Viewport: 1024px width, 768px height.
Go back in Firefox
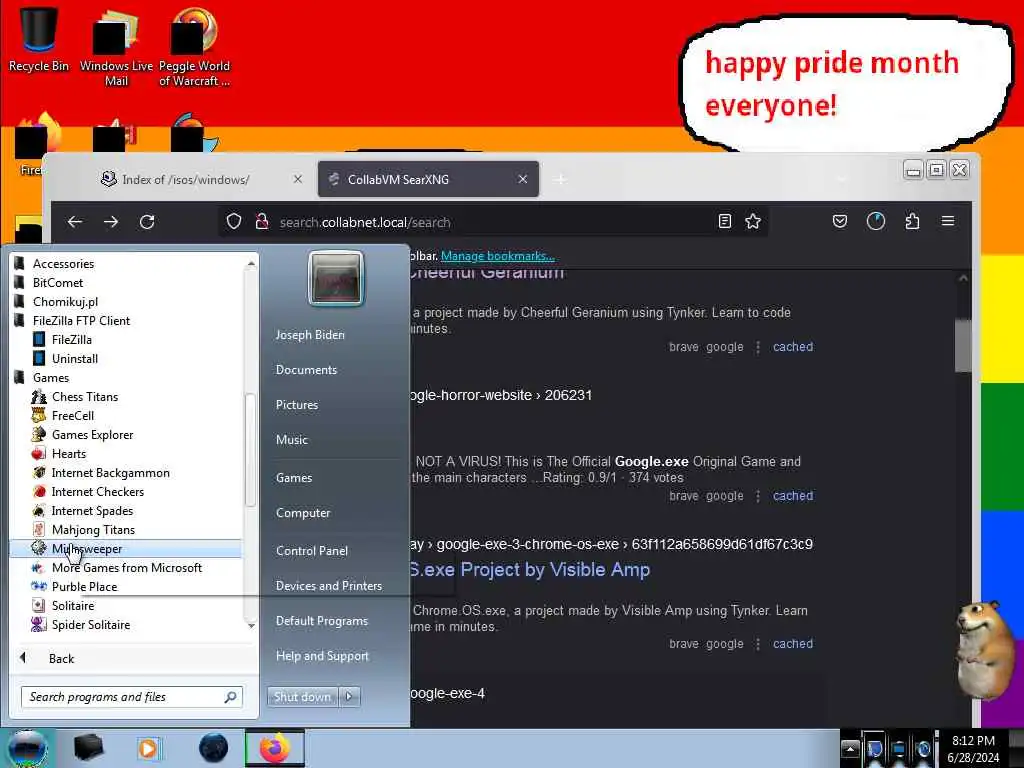75,222
